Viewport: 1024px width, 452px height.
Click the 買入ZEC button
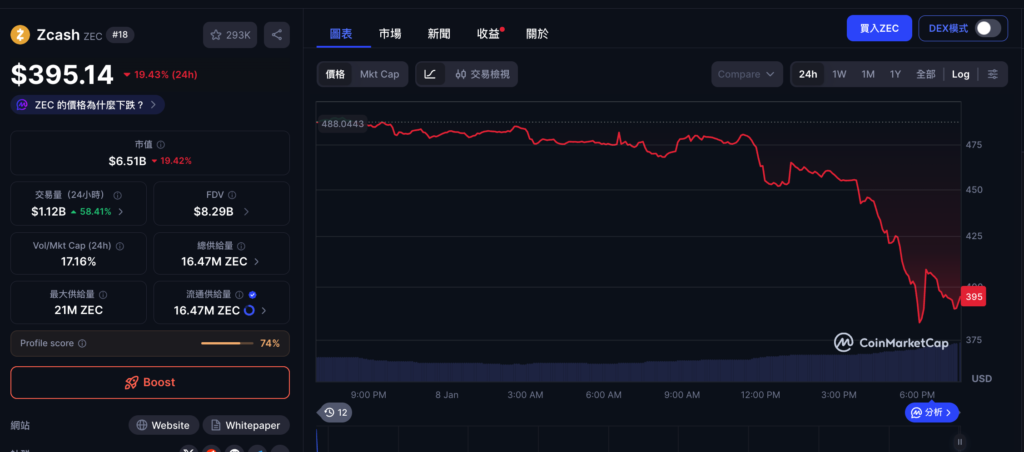tap(878, 28)
